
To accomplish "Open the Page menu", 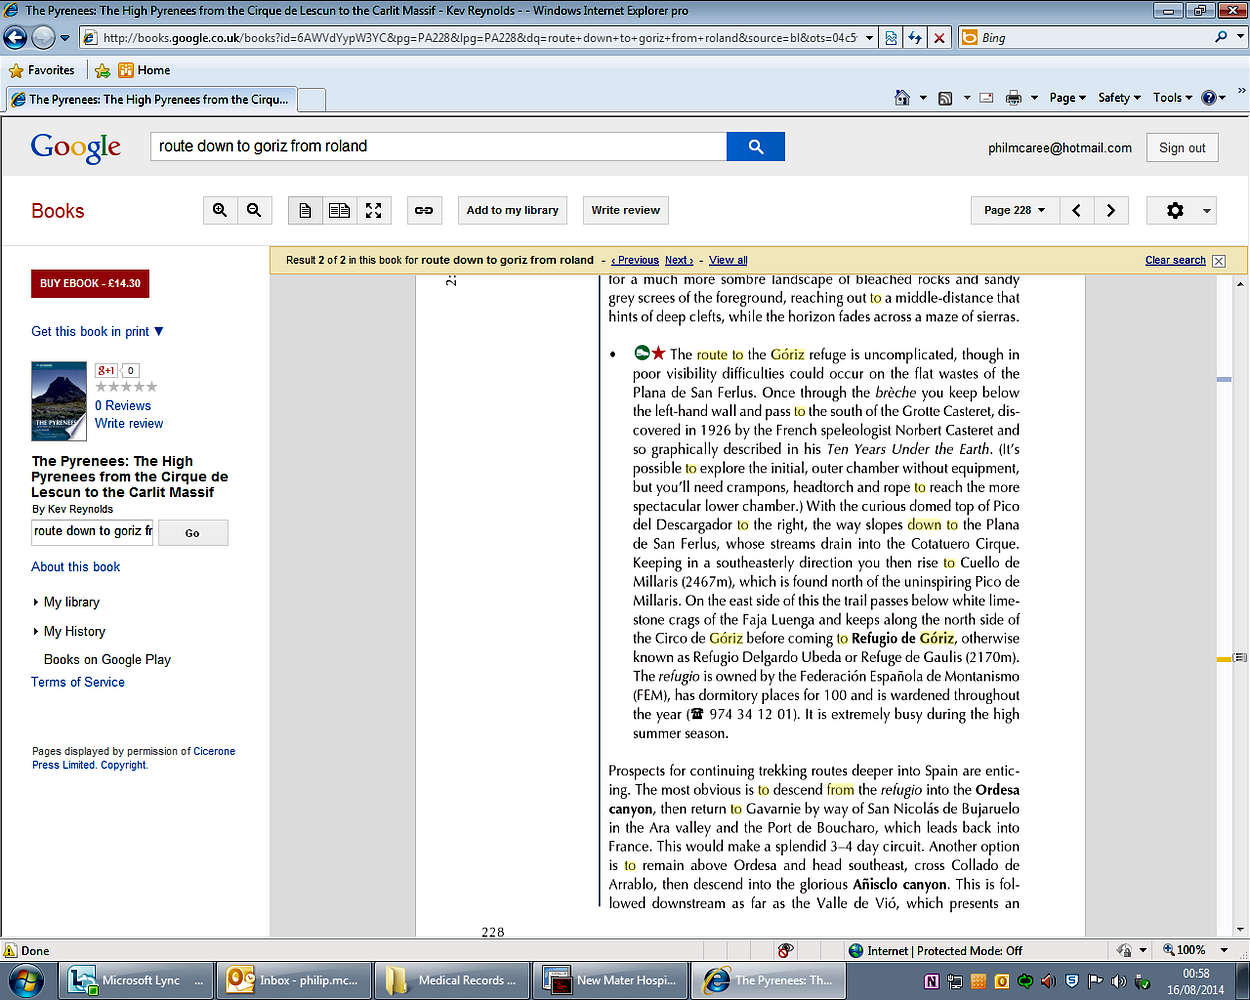I will click(x=1068, y=98).
